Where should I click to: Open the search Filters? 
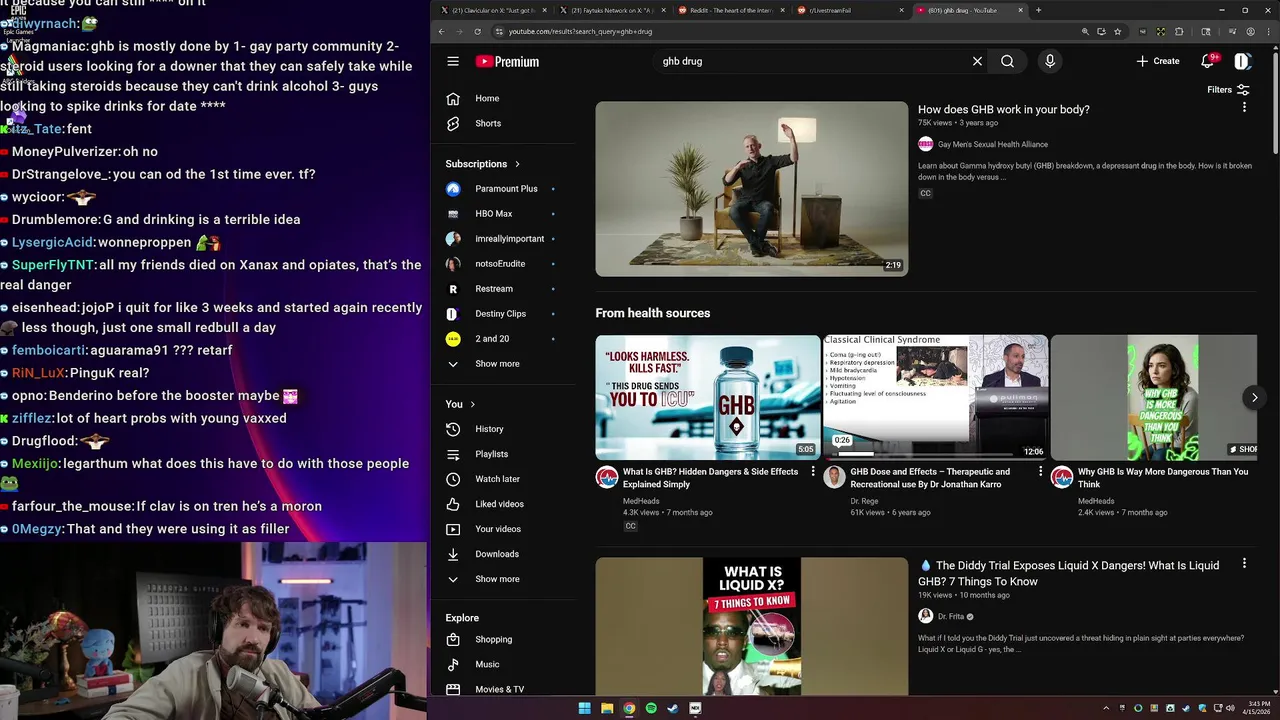click(1228, 90)
